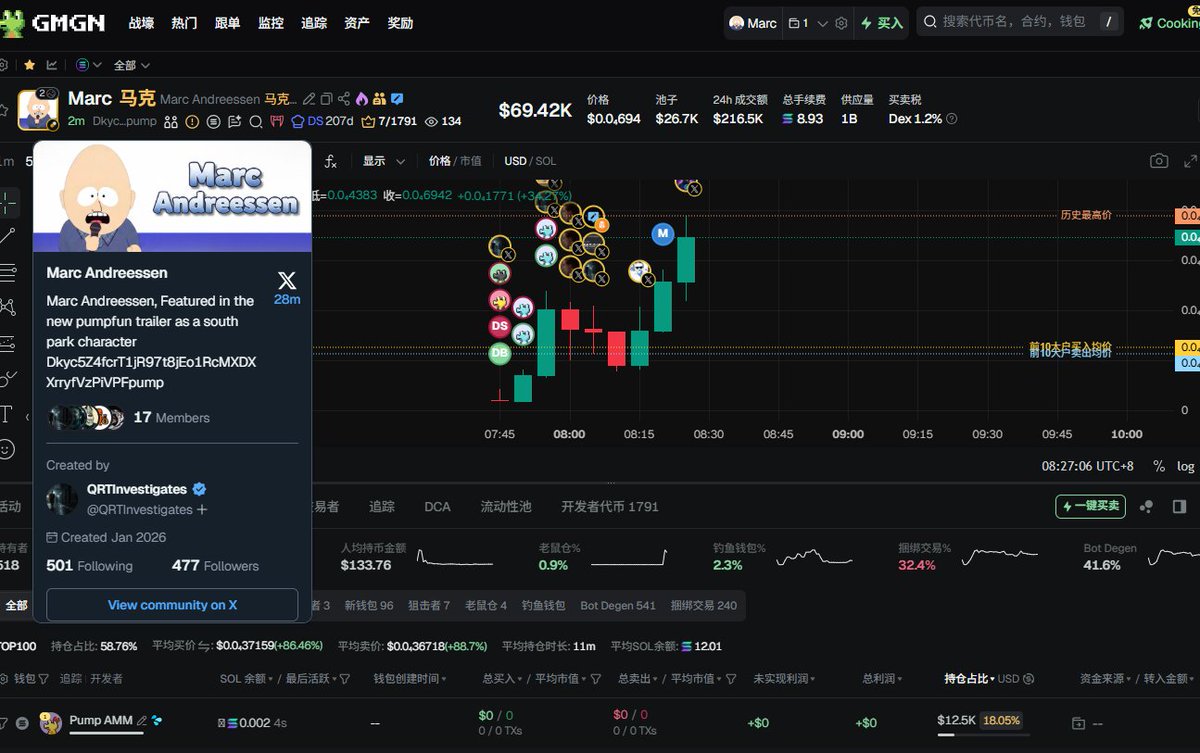Open the Cooking rocket link
Image resolution: width=1200 pixels, height=753 pixels.
pyautogui.click(x=1169, y=23)
